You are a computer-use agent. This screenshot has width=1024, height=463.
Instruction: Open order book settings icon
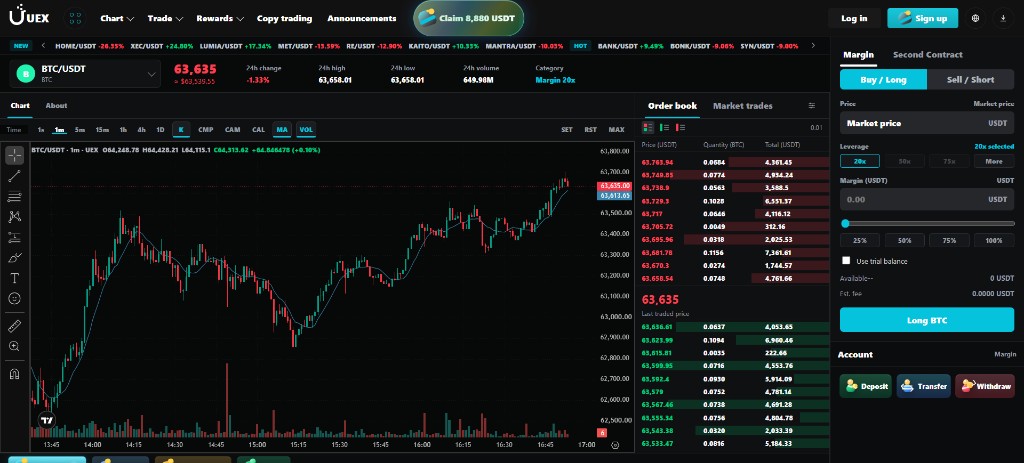[x=812, y=106]
